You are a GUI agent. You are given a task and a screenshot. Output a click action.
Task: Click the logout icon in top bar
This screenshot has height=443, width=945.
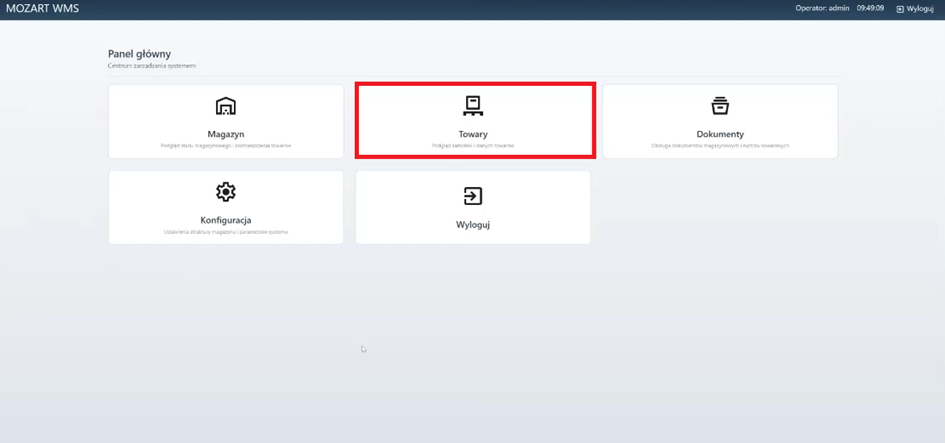pyautogui.click(x=900, y=9)
